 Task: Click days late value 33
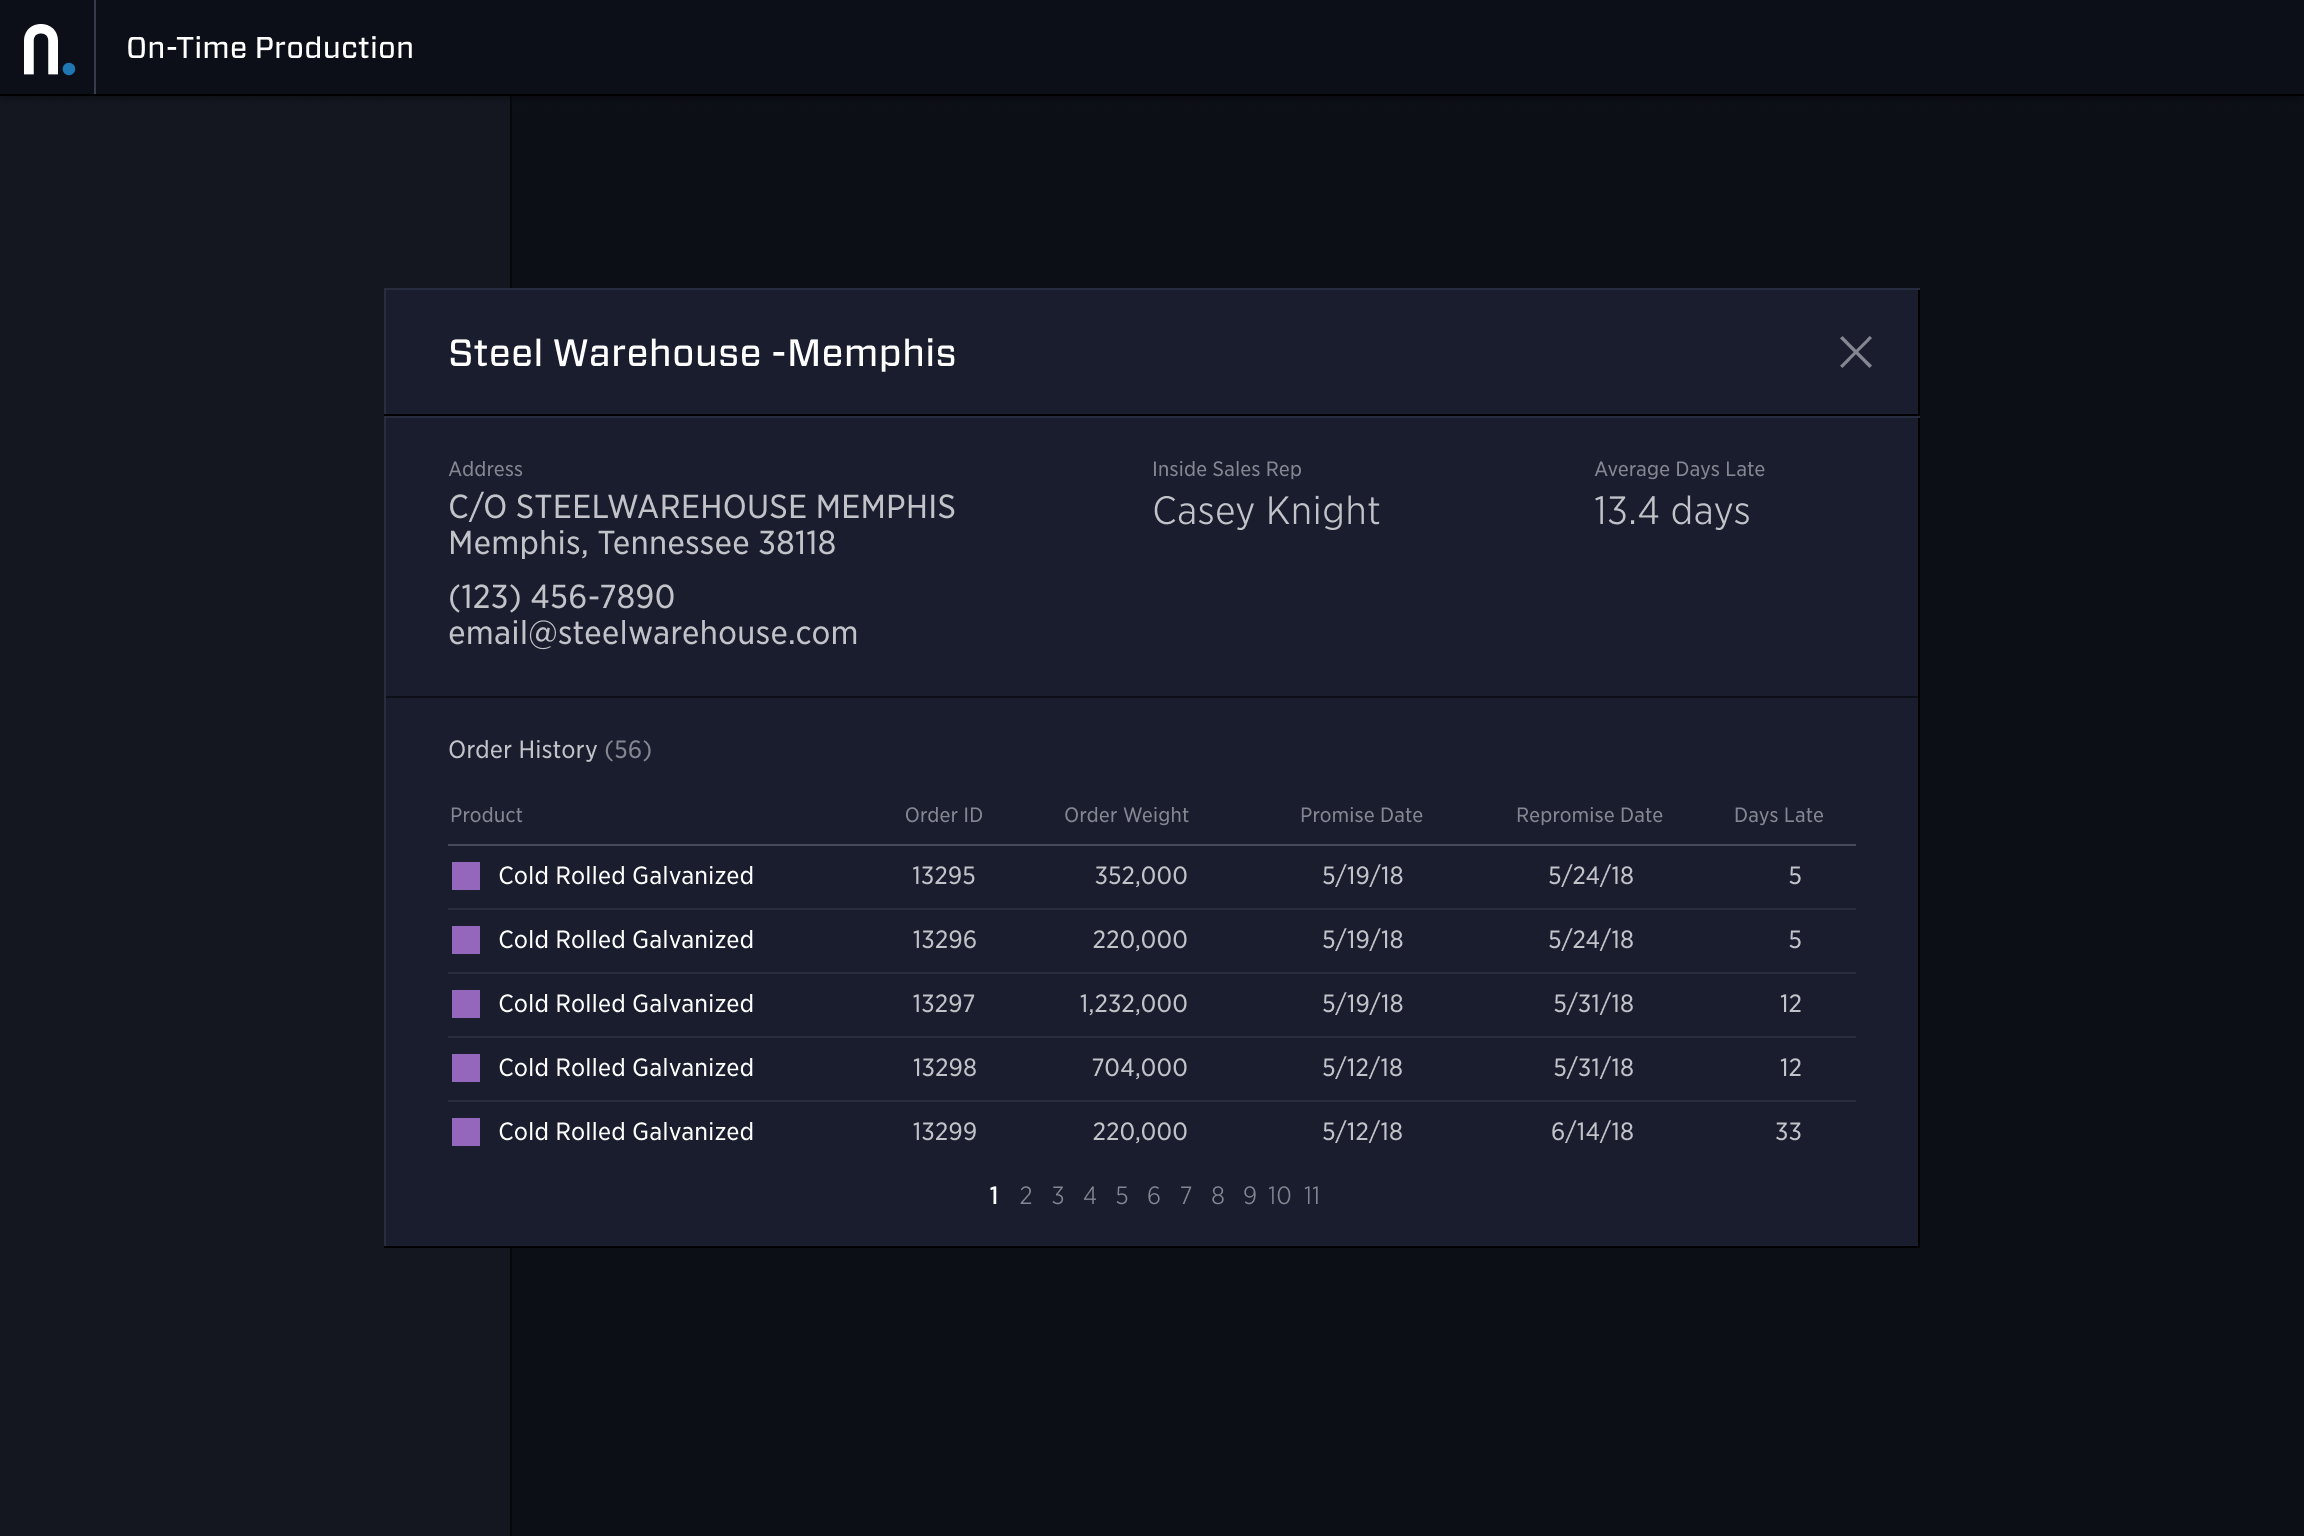pos(1788,1132)
